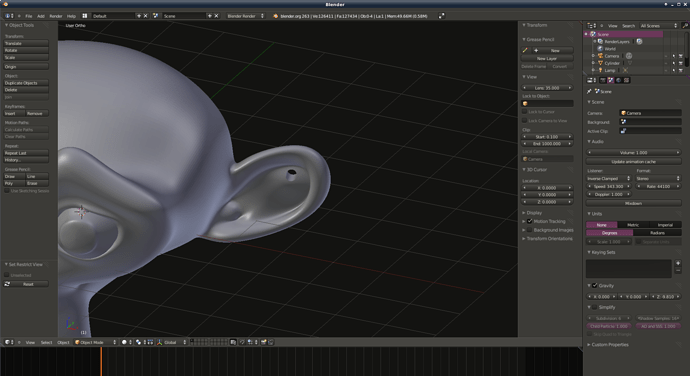Select the Render properties tab icon
Viewport: 690px width, 376px height.
click(x=603, y=80)
